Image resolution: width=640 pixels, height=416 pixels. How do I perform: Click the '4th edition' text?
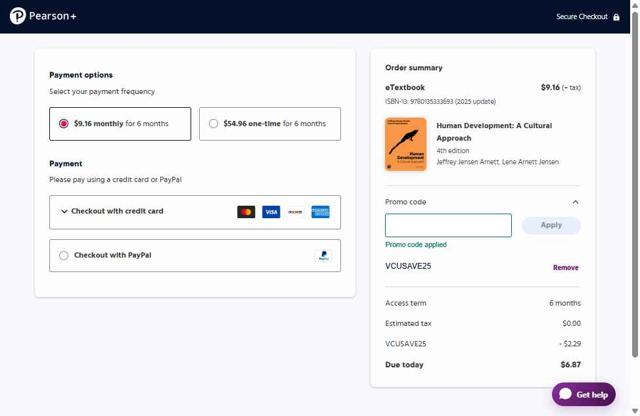453,151
